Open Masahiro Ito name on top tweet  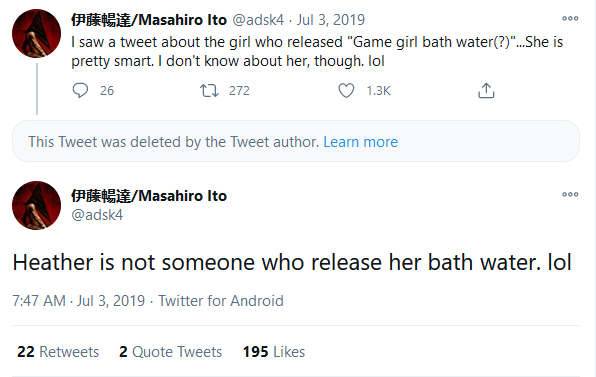149,20
